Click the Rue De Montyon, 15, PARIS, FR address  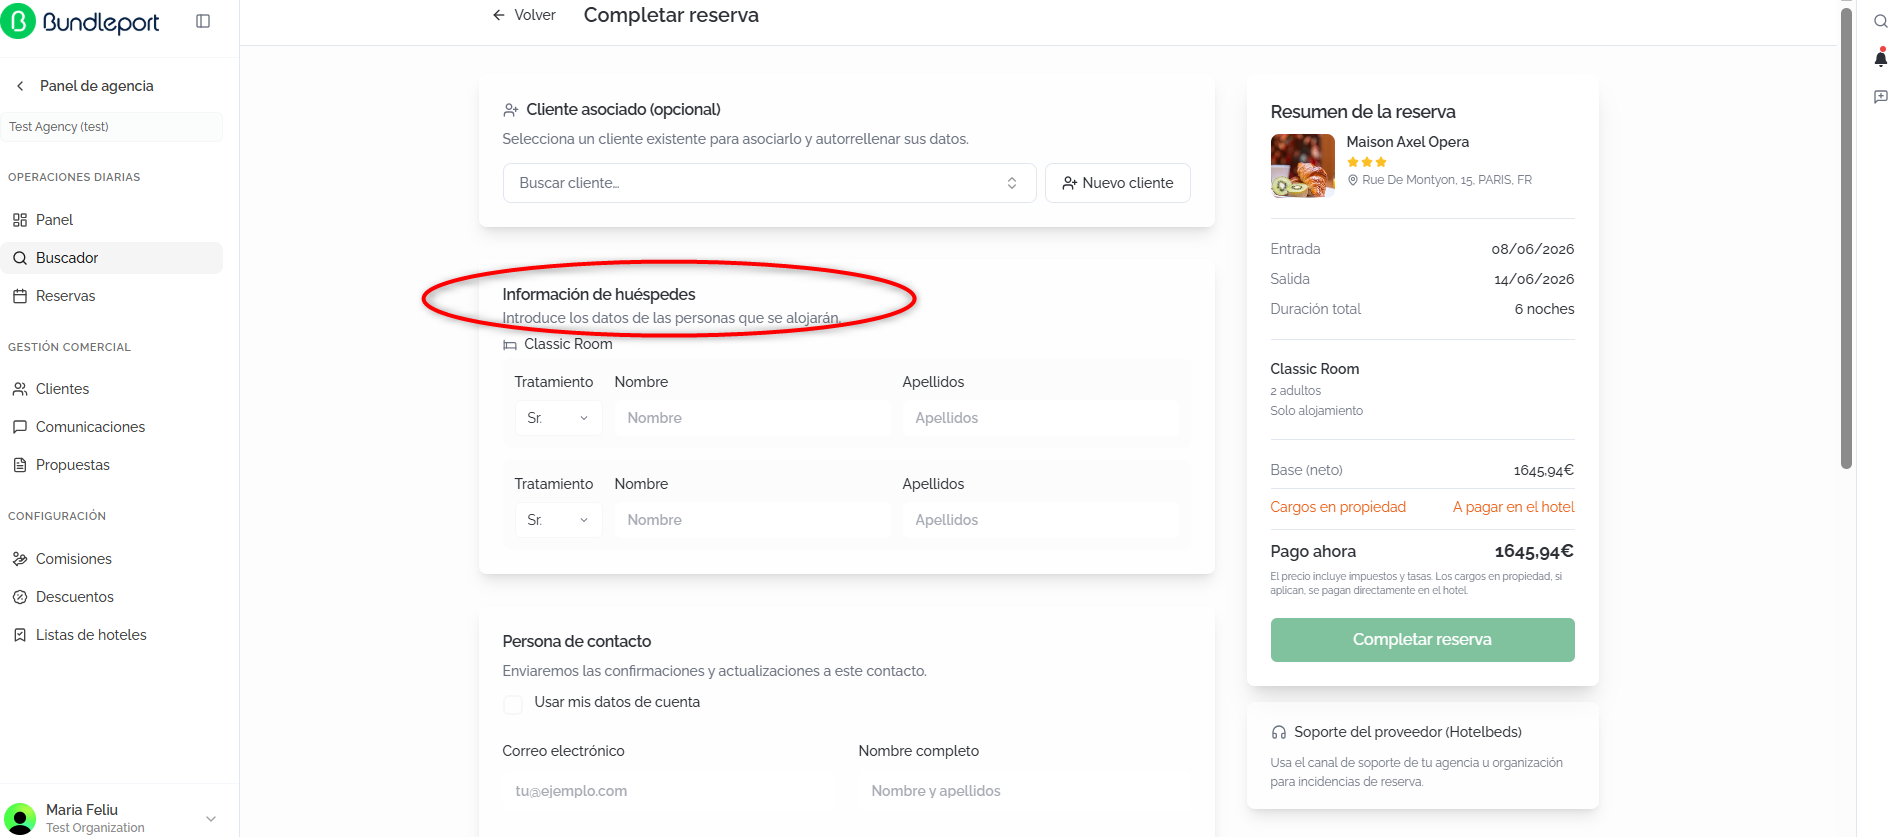tap(1446, 180)
